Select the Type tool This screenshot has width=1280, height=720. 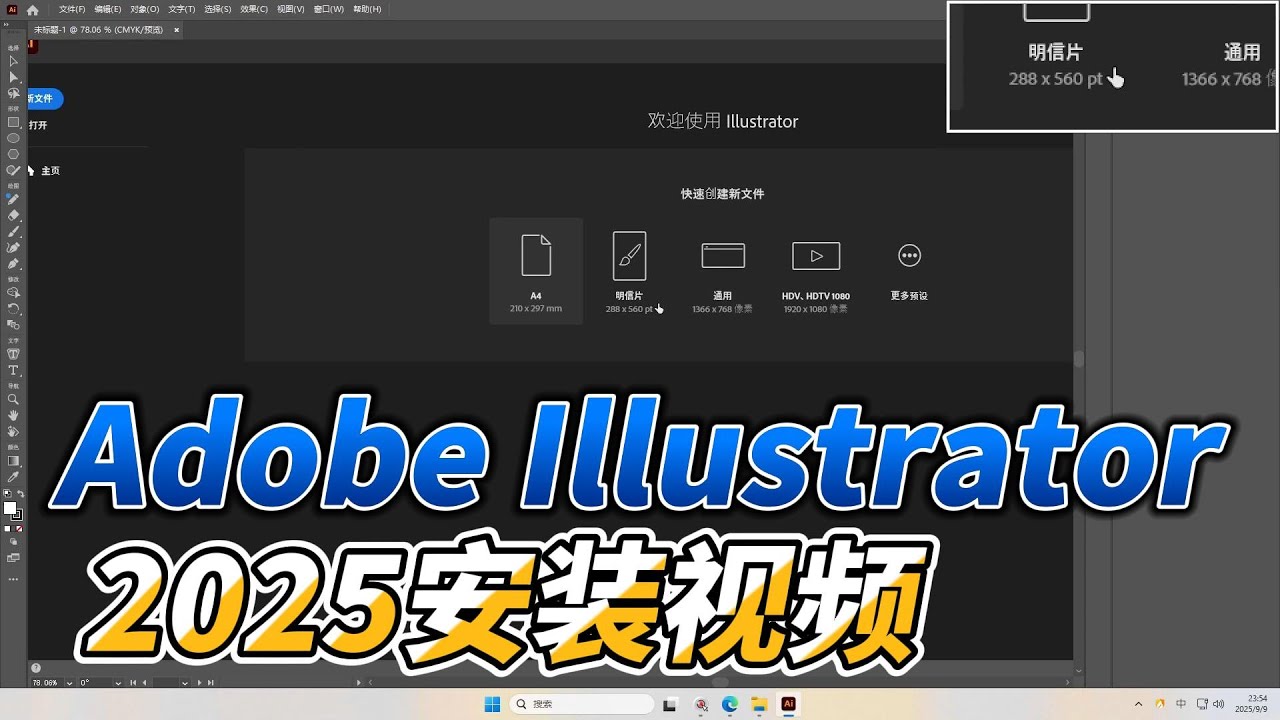pos(13,370)
